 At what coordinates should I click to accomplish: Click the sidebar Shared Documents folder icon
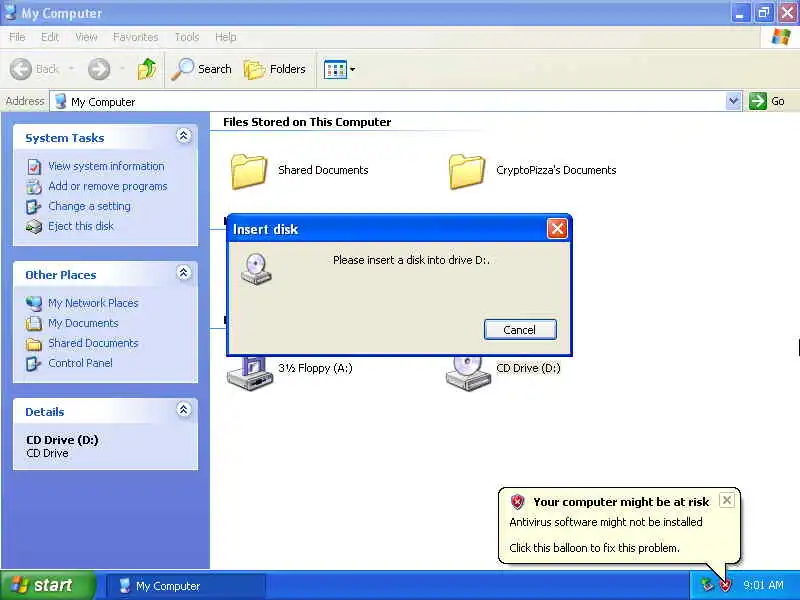(34, 344)
